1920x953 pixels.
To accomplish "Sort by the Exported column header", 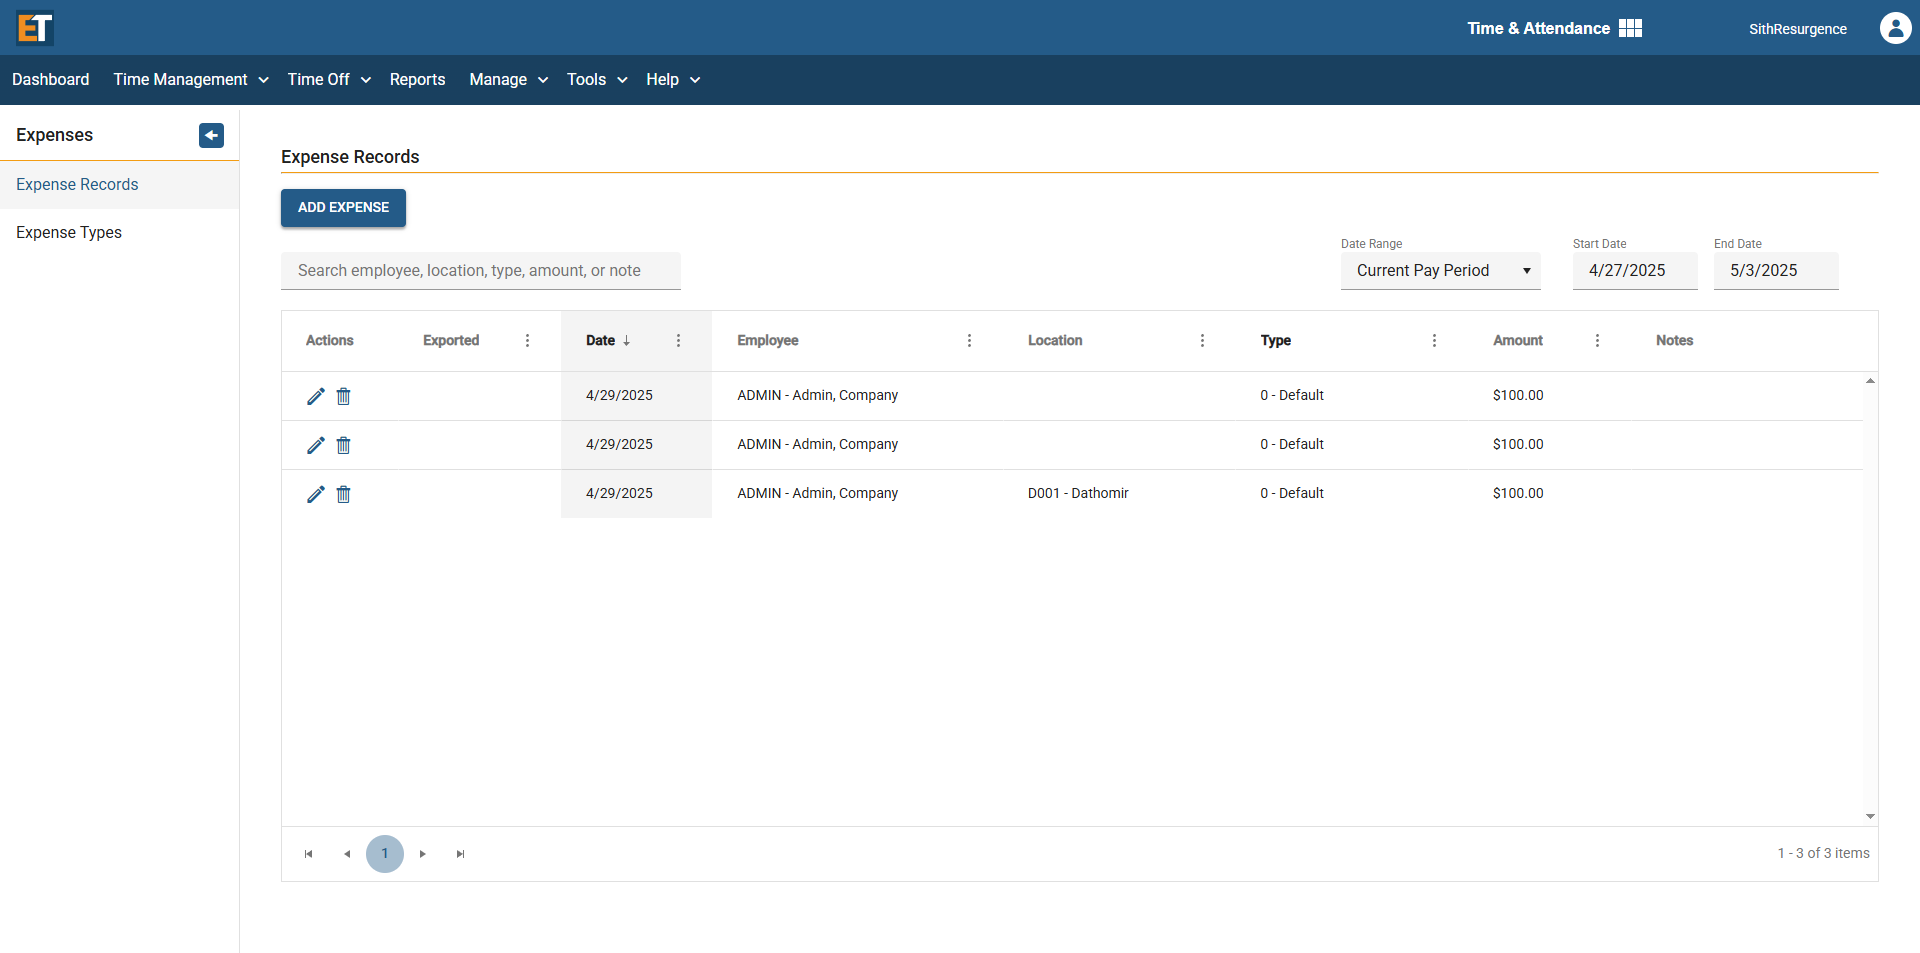I will [x=451, y=341].
